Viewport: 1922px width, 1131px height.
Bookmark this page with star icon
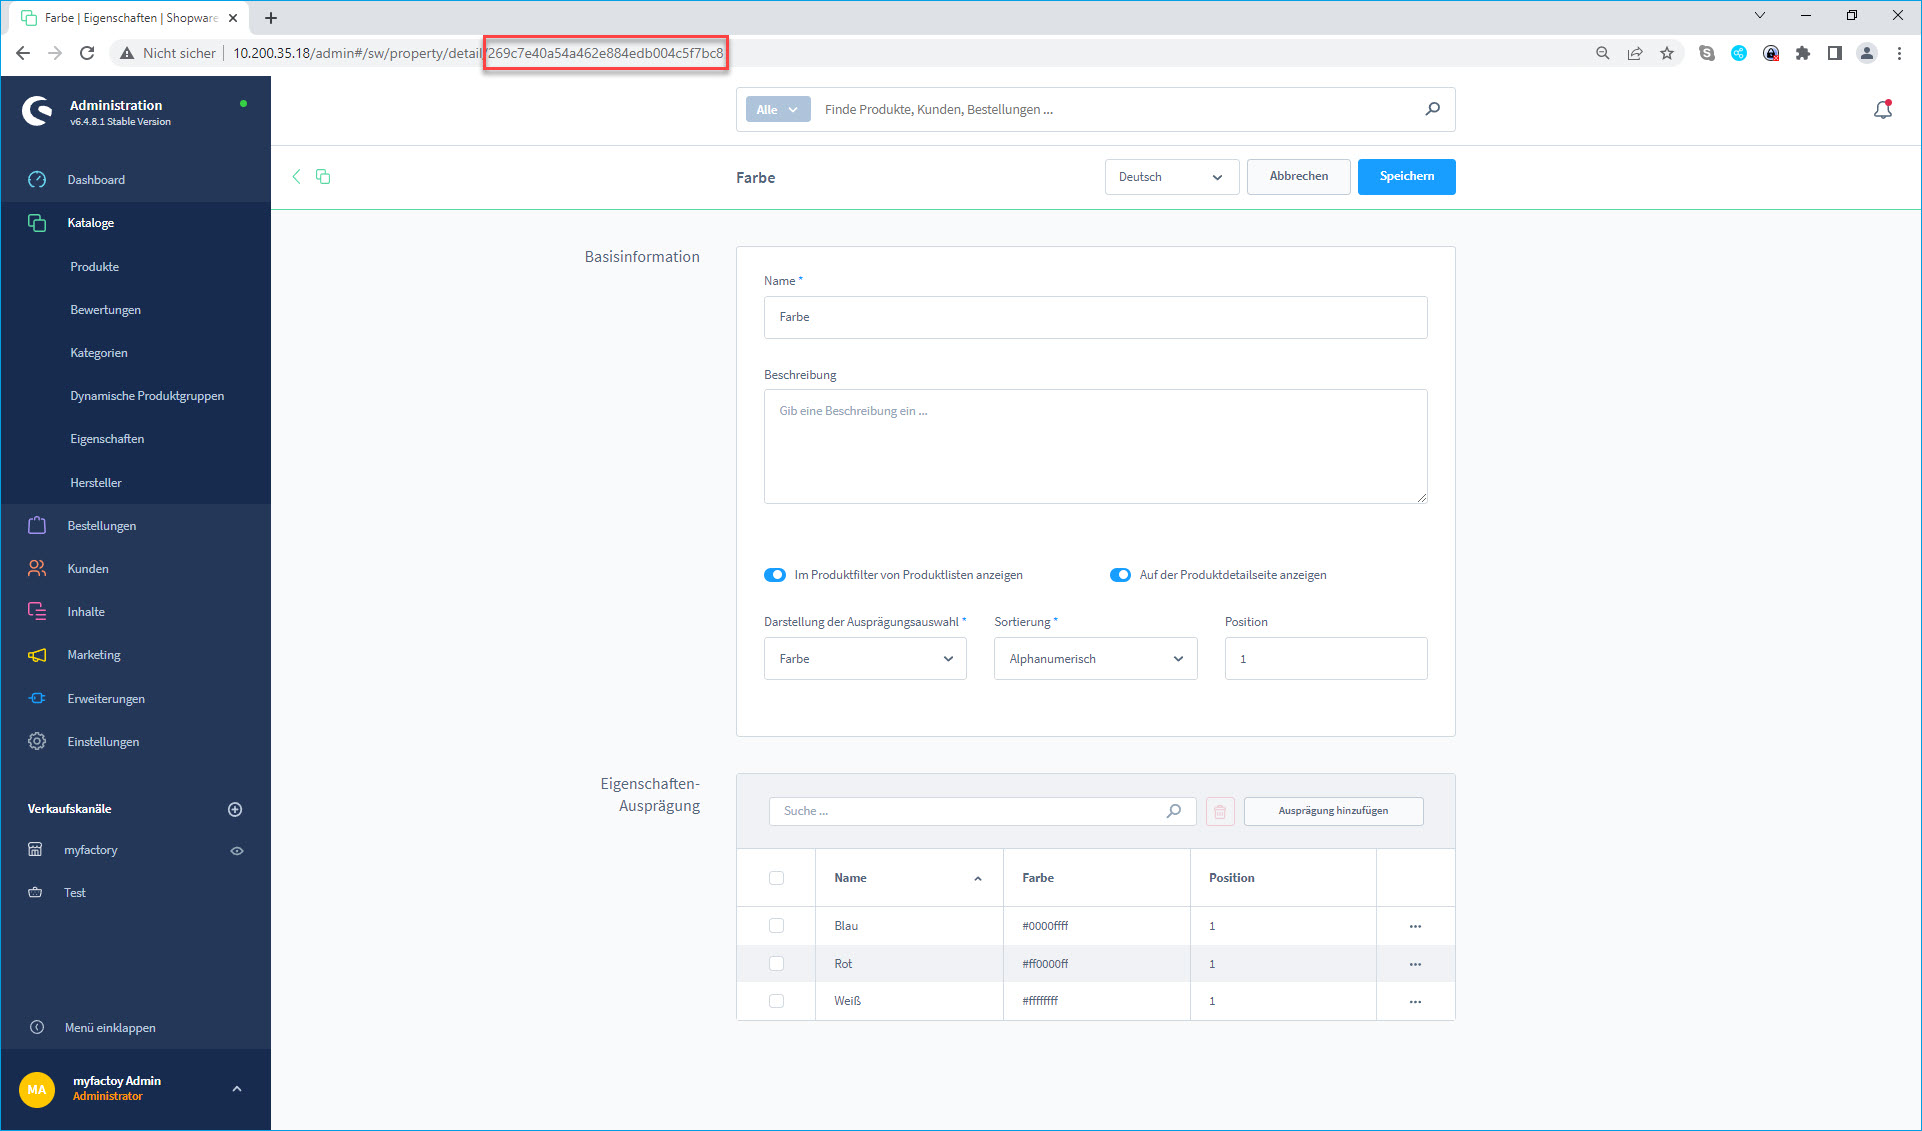[x=1667, y=53]
